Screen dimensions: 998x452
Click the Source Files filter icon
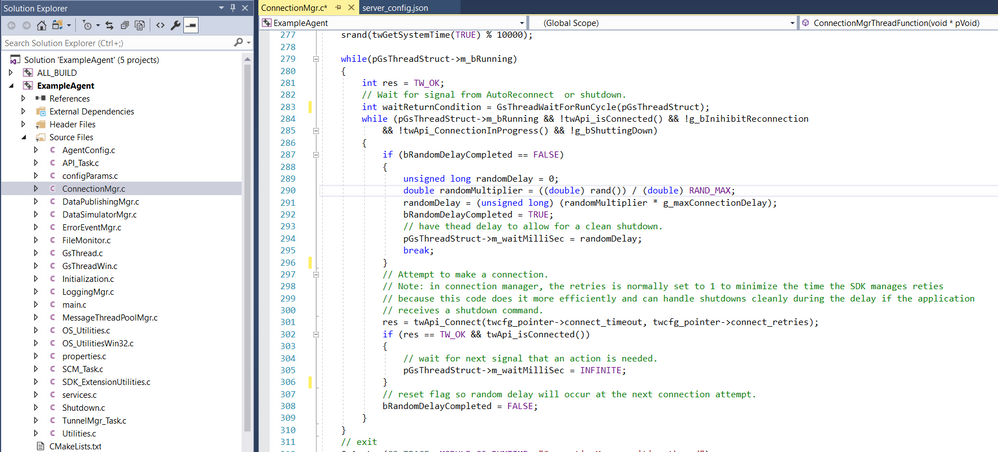pos(41,137)
